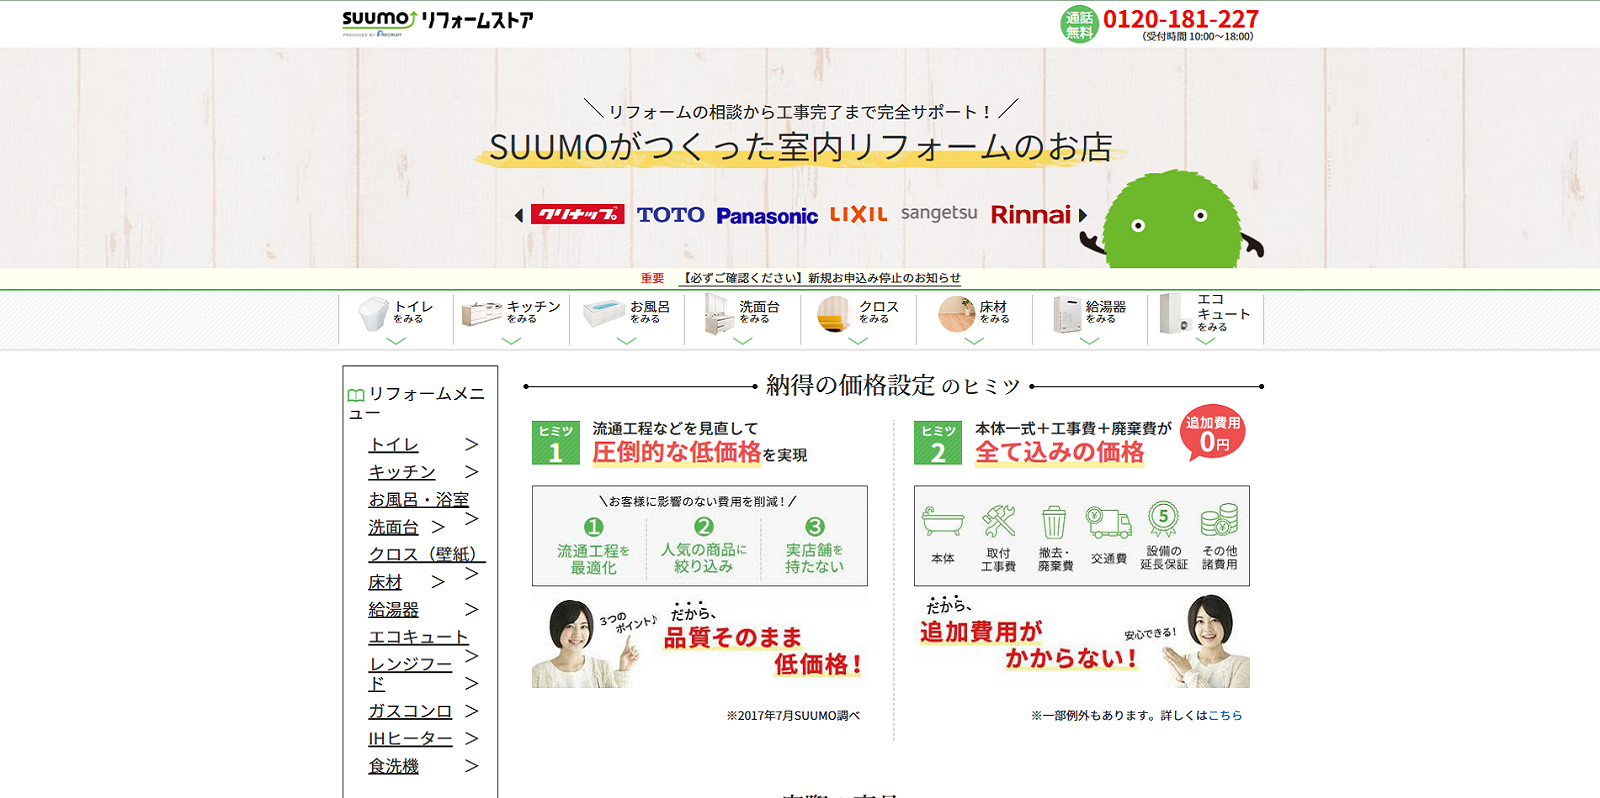Viewport: 1600px width, 798px height.
Task: Open sidebar link ガスコンロ
Action: [410, 711]
